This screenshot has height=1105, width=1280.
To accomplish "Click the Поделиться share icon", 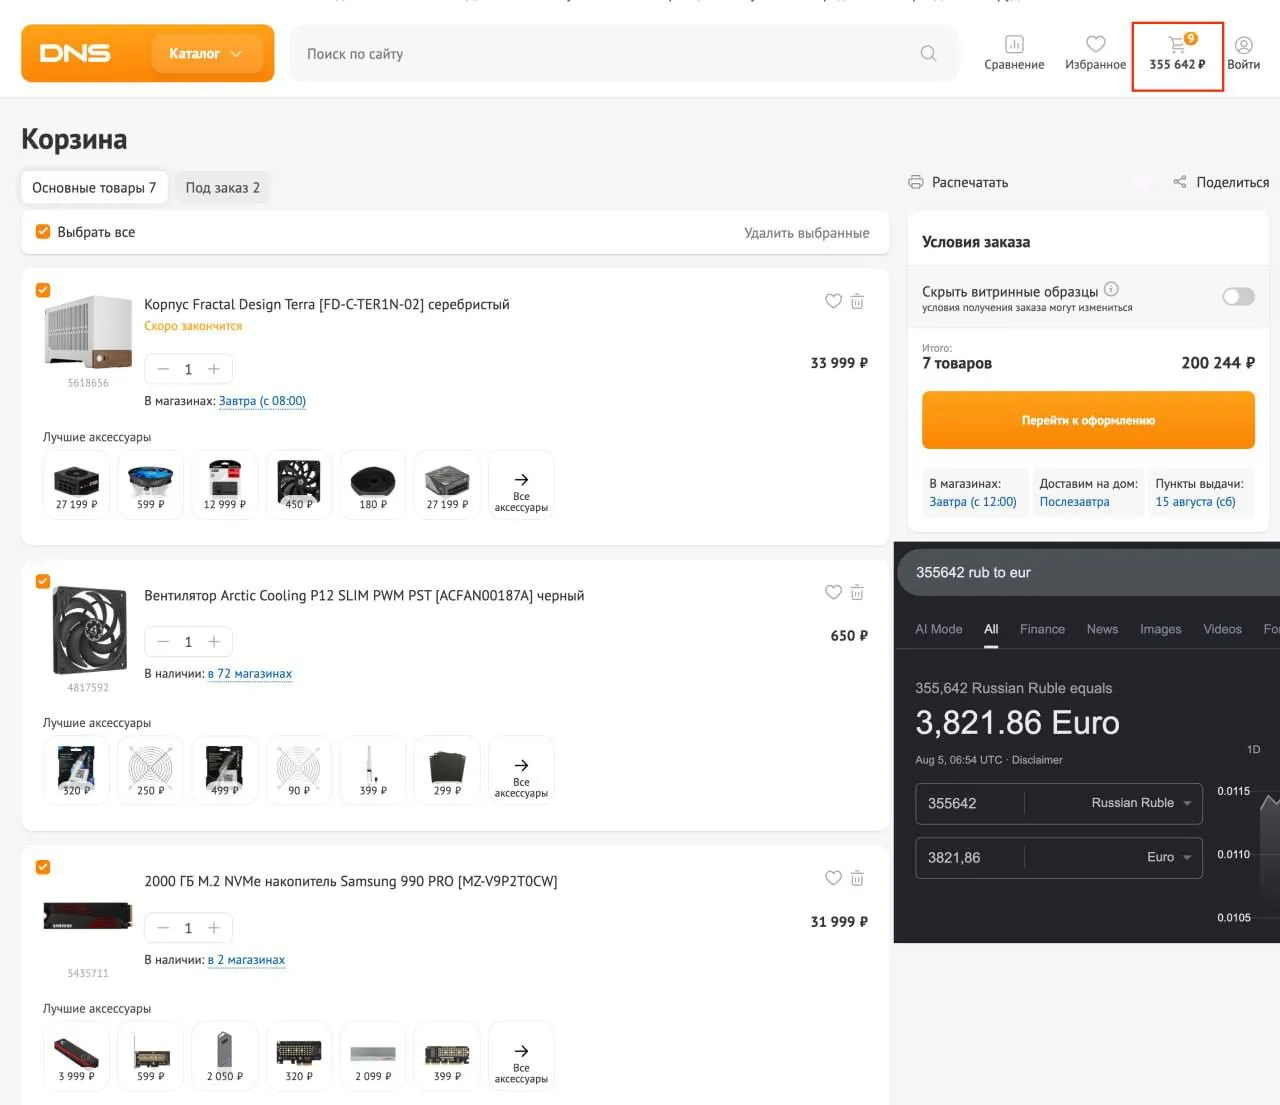I will 1180,182.
